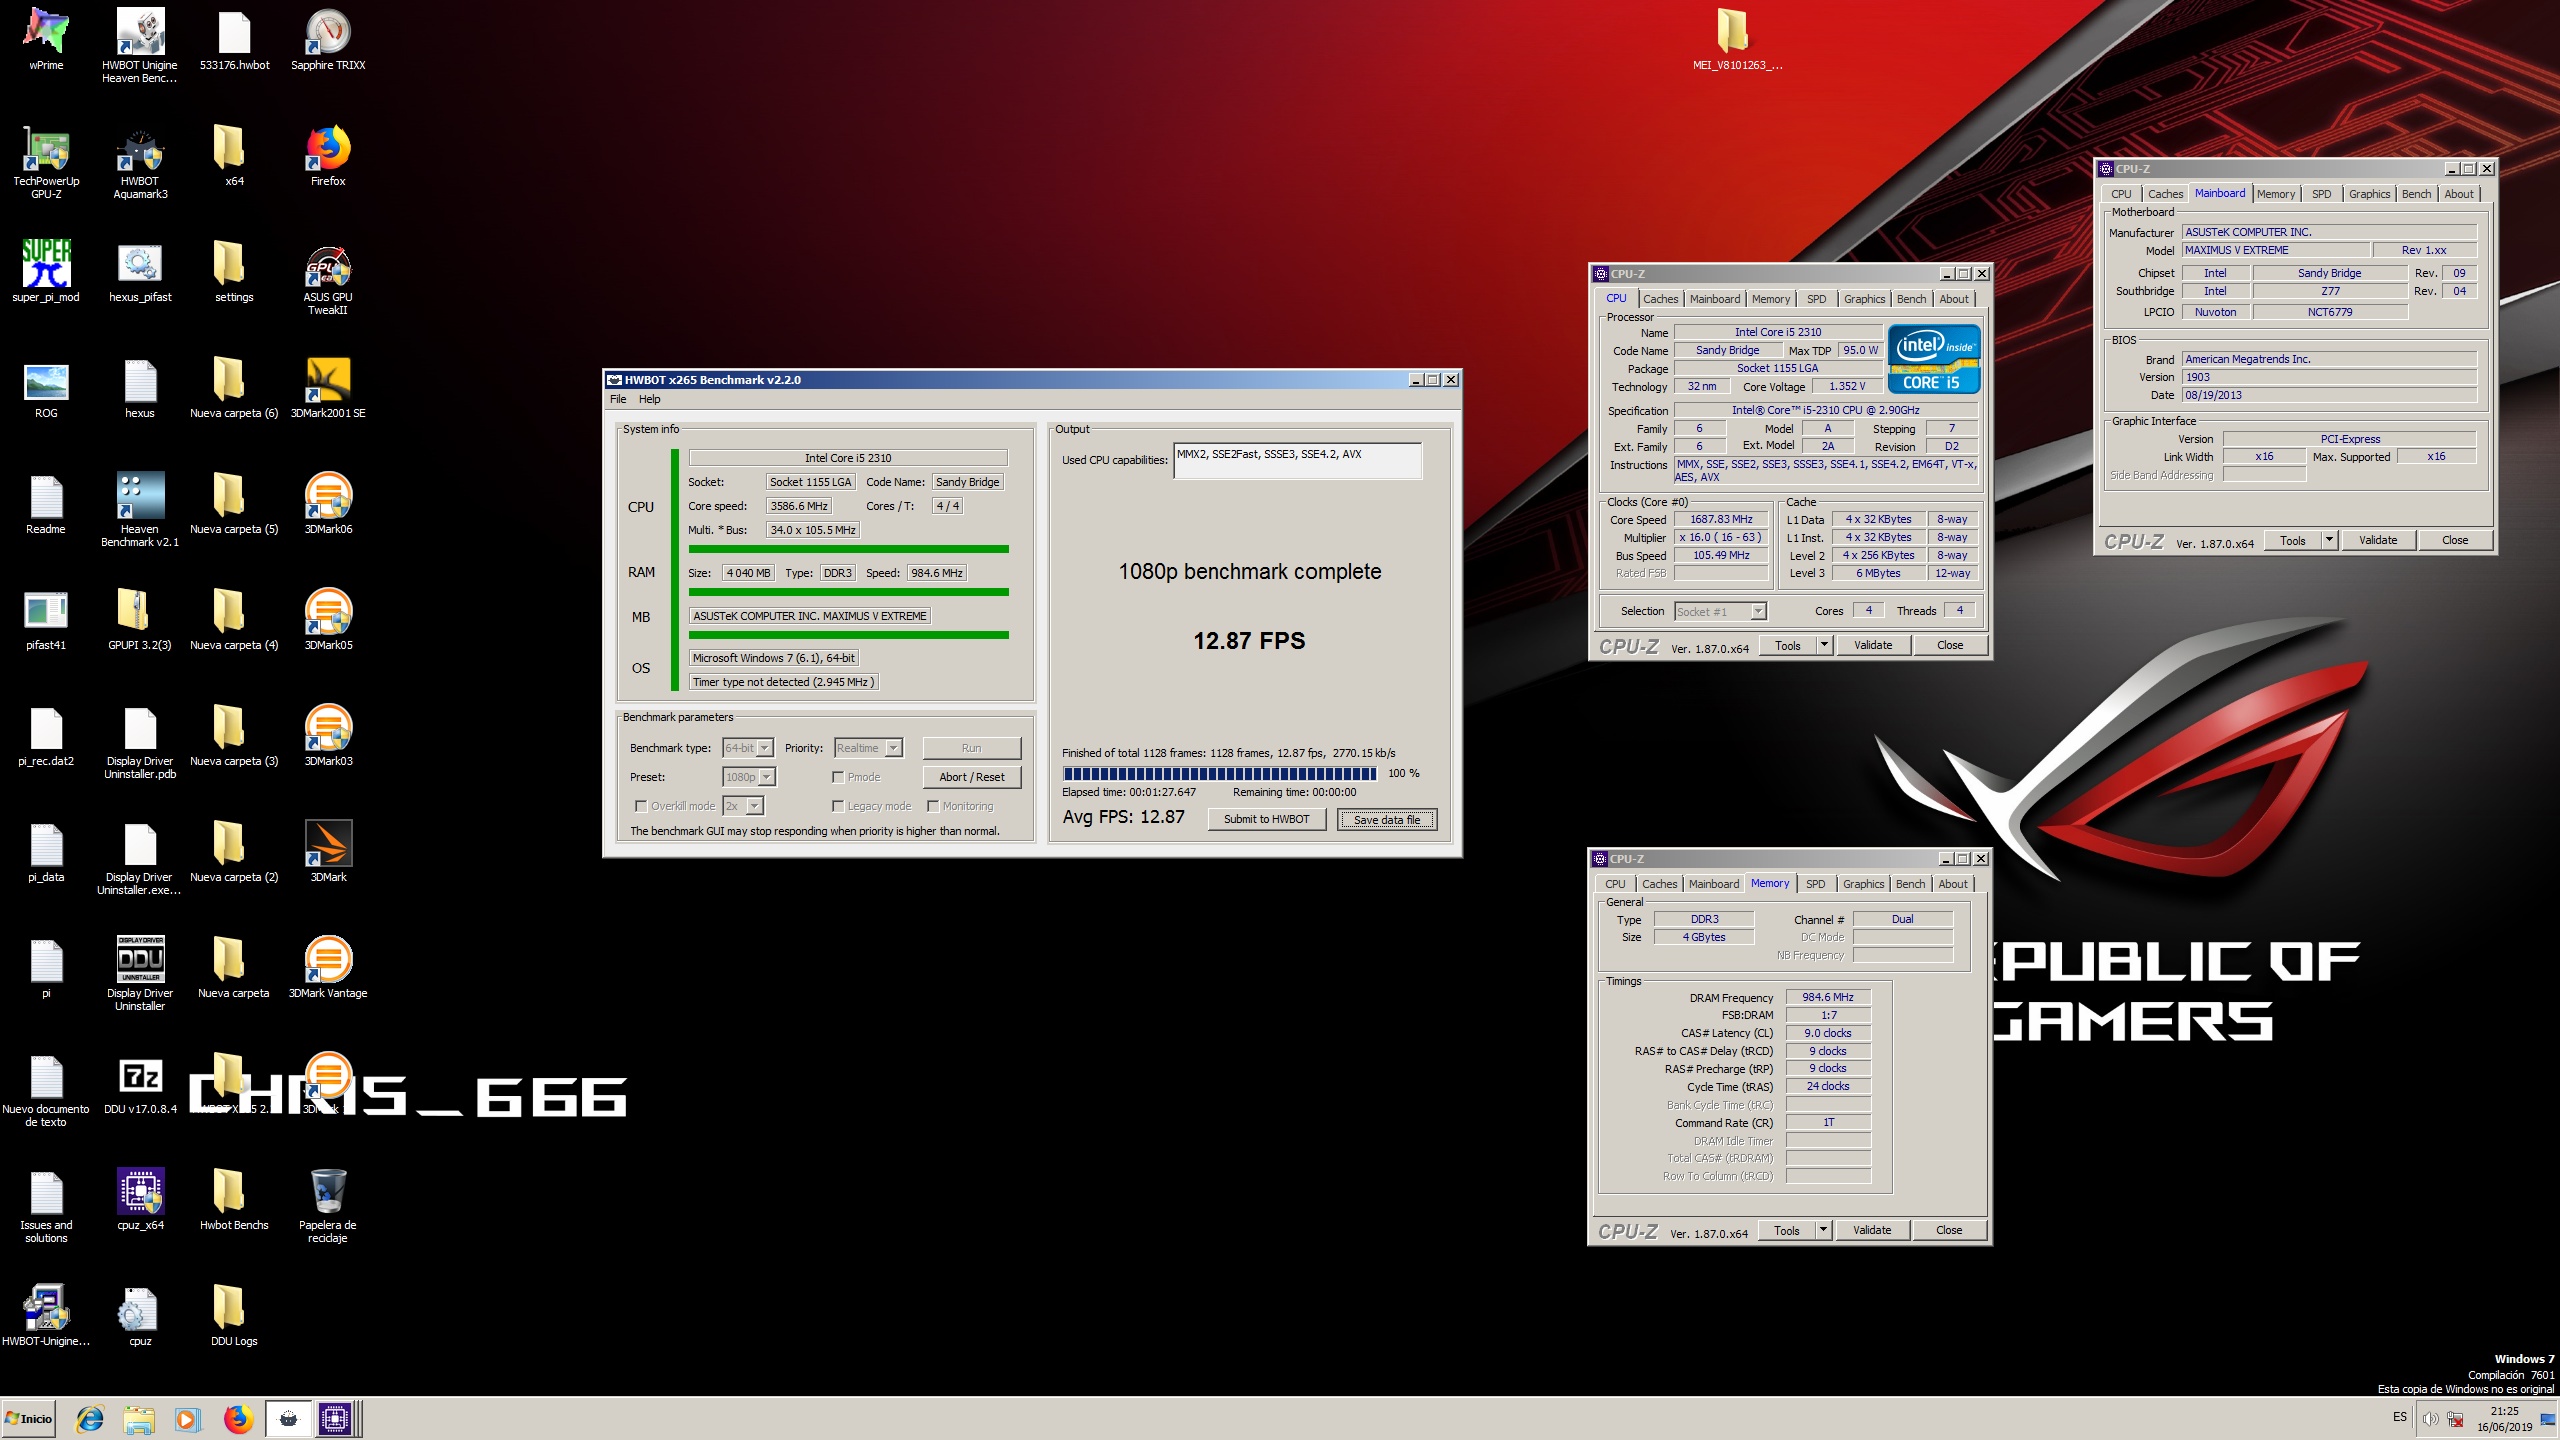The height and width of the screenshot is (1440, 2560).
Task: Toggle the Pmode checkbox
Action: (x=838, y=777)
